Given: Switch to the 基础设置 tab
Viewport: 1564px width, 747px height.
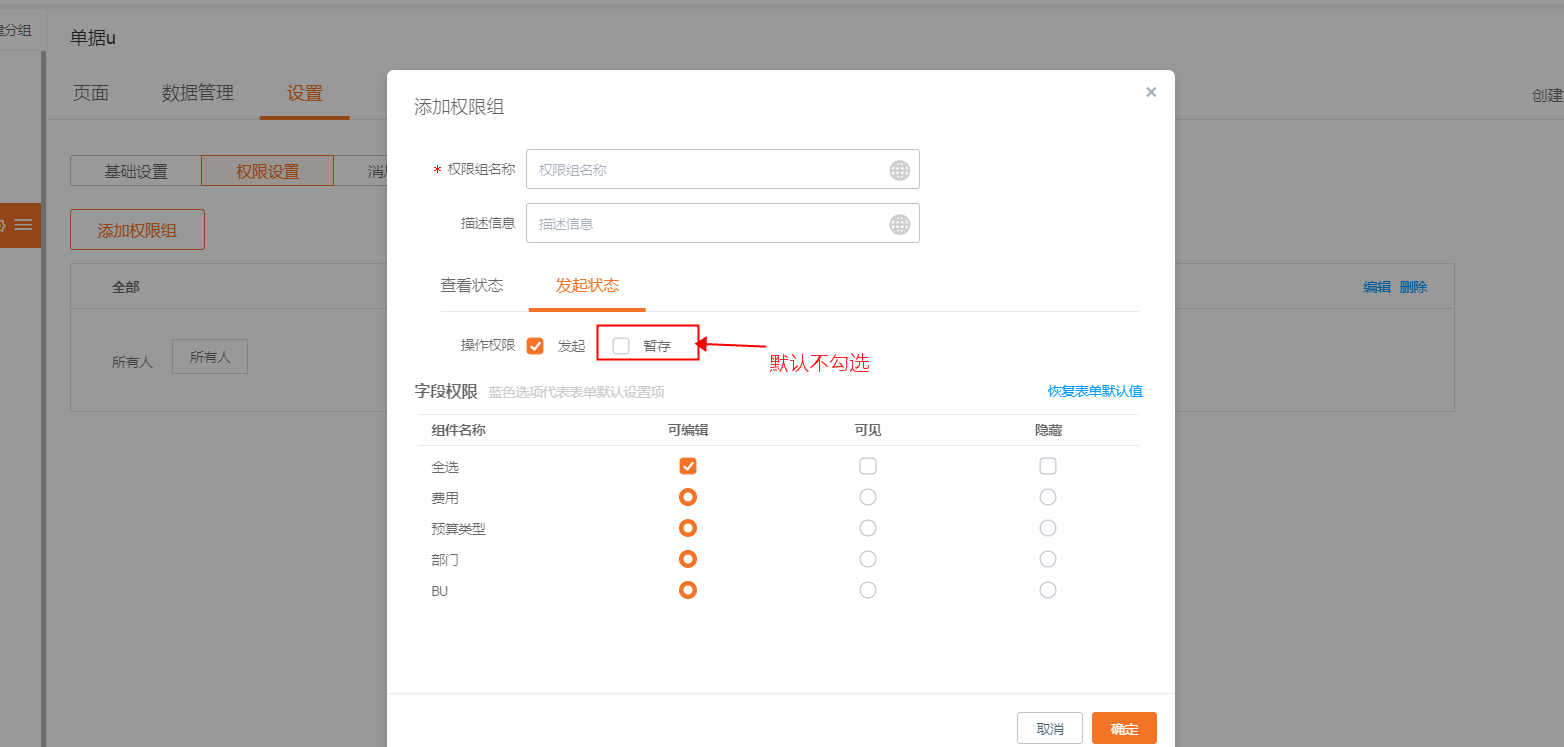Looking at the screenshot, I should click(x=135, y=170).
